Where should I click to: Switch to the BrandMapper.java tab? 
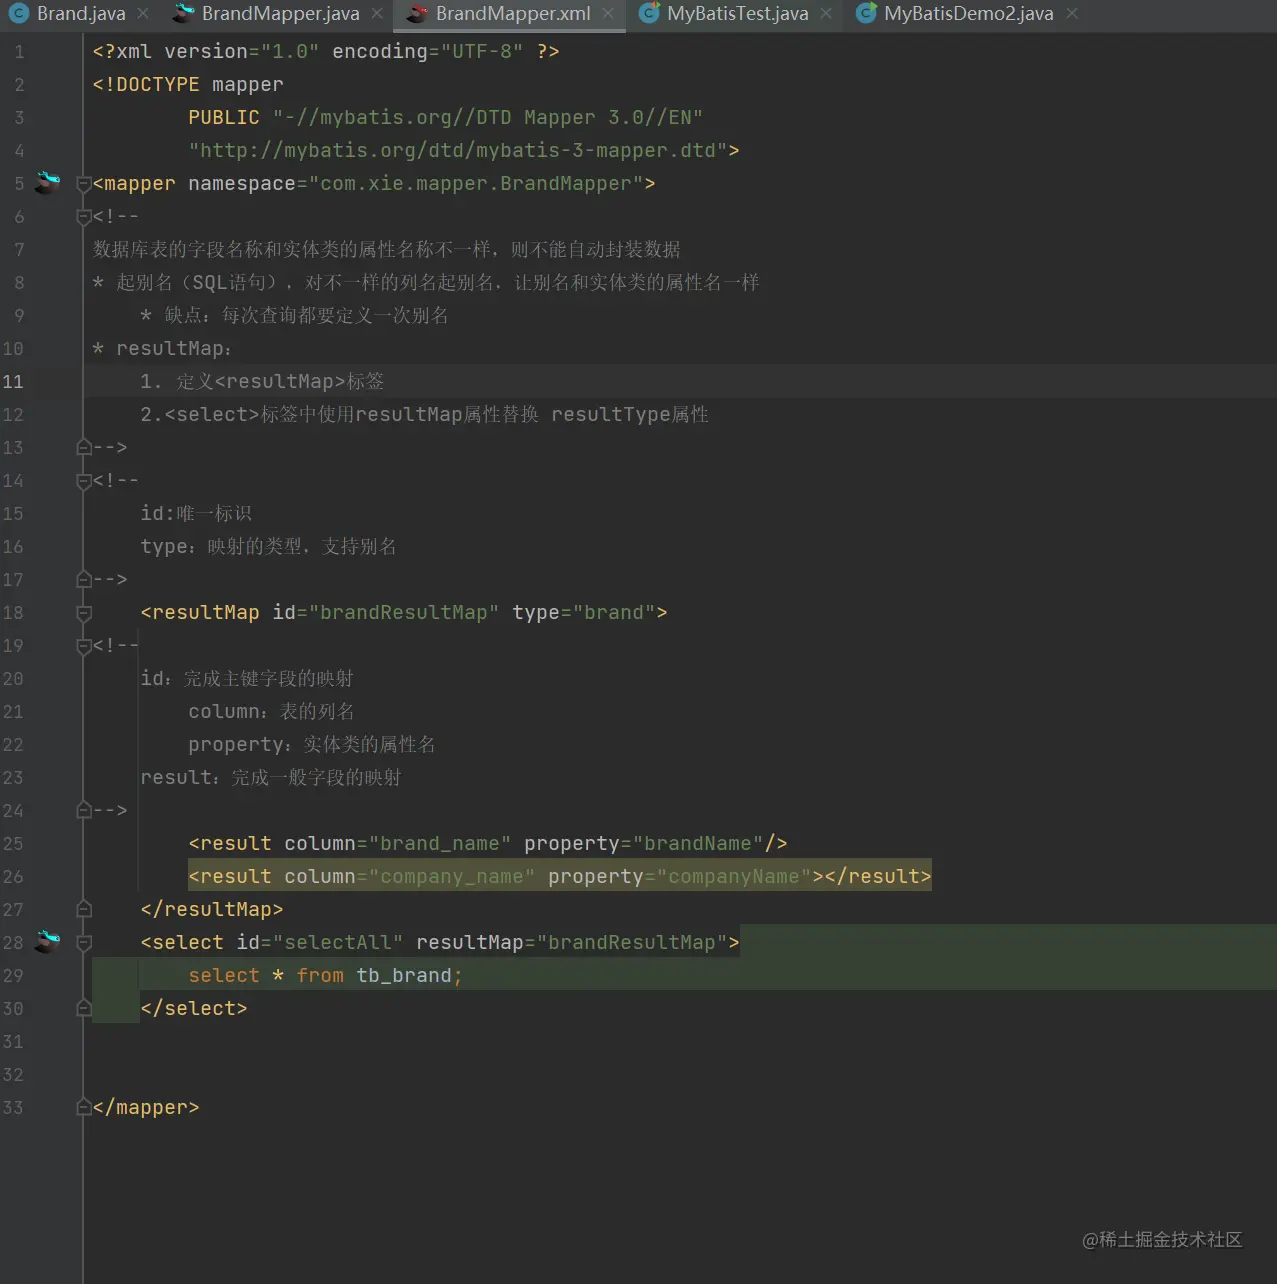tap(280, 14)
